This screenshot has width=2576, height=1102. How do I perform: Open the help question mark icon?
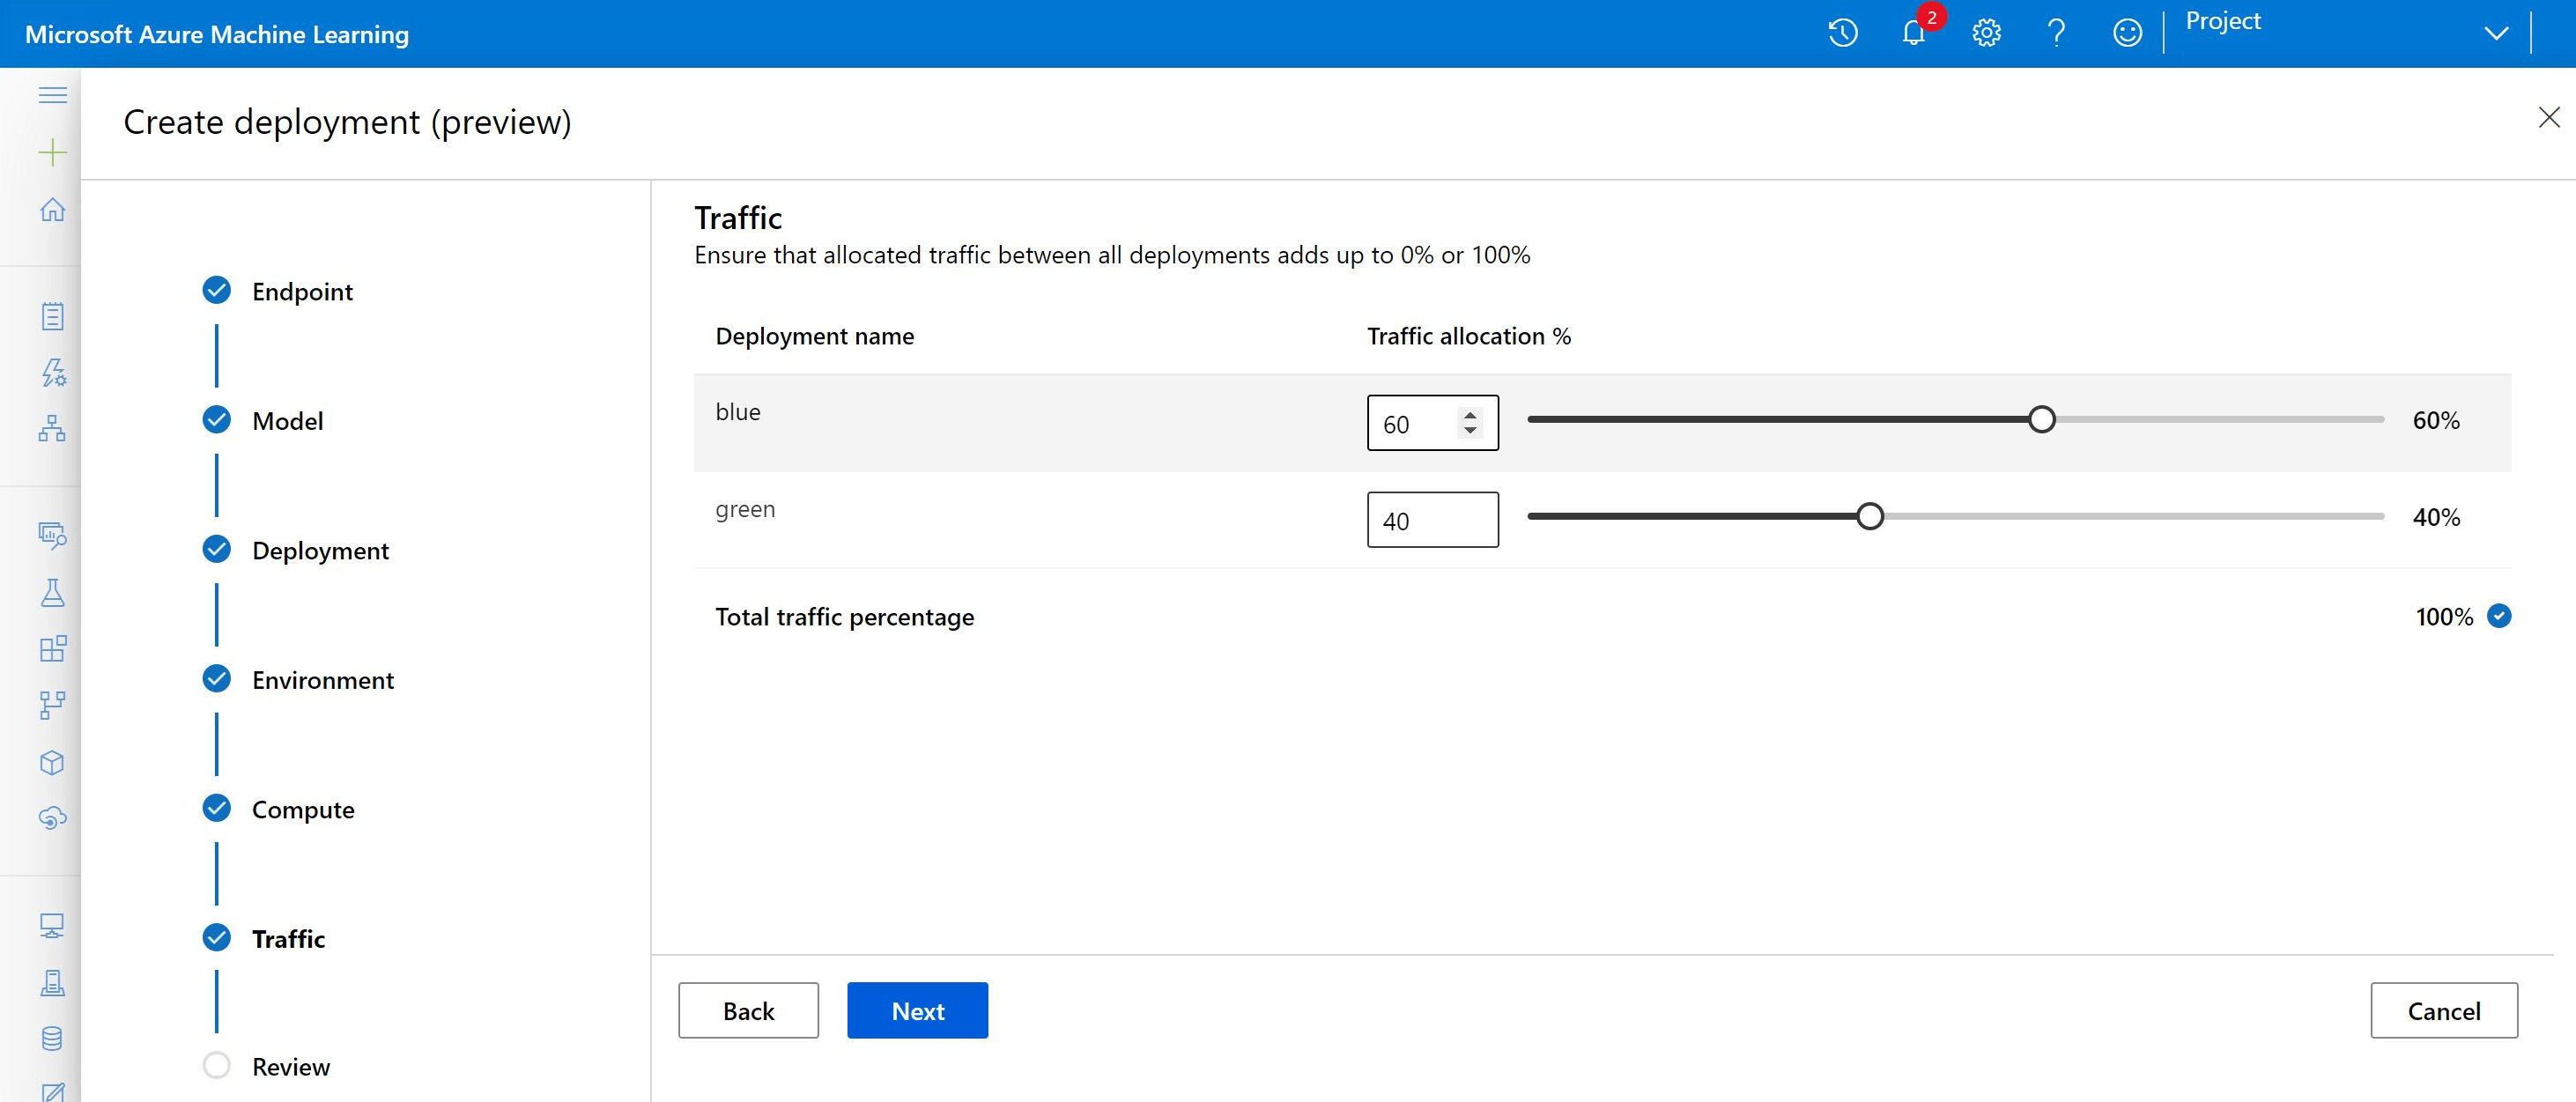click(x=2057, y=32)
